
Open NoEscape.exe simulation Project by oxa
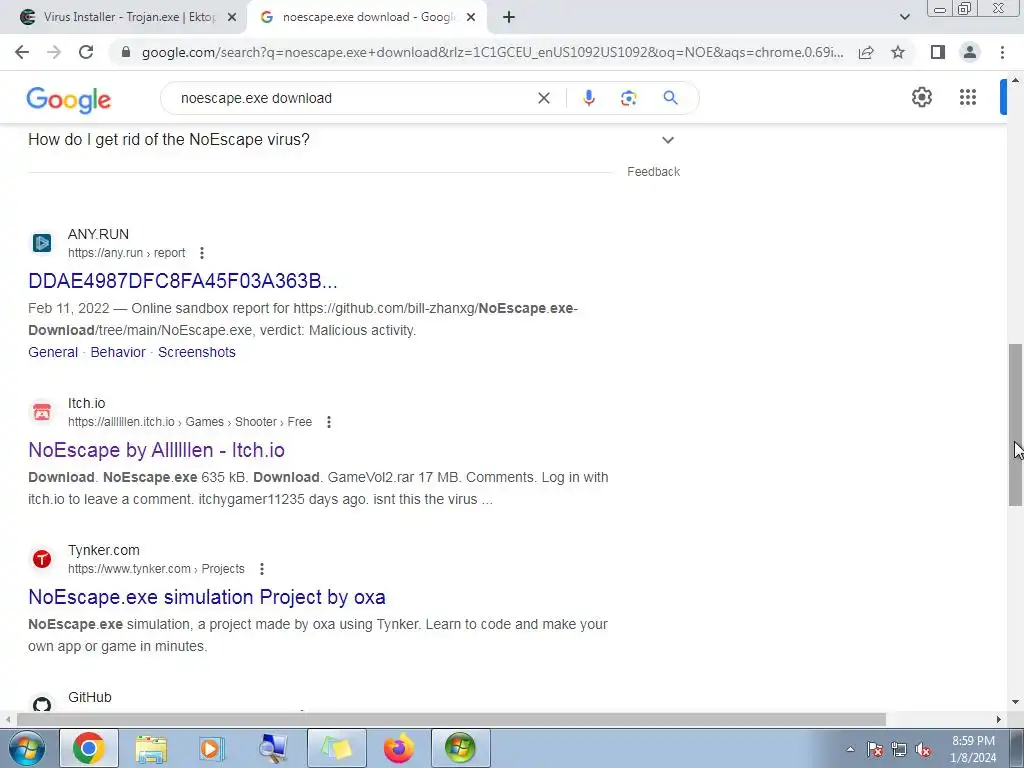click(x=207, y=597)
